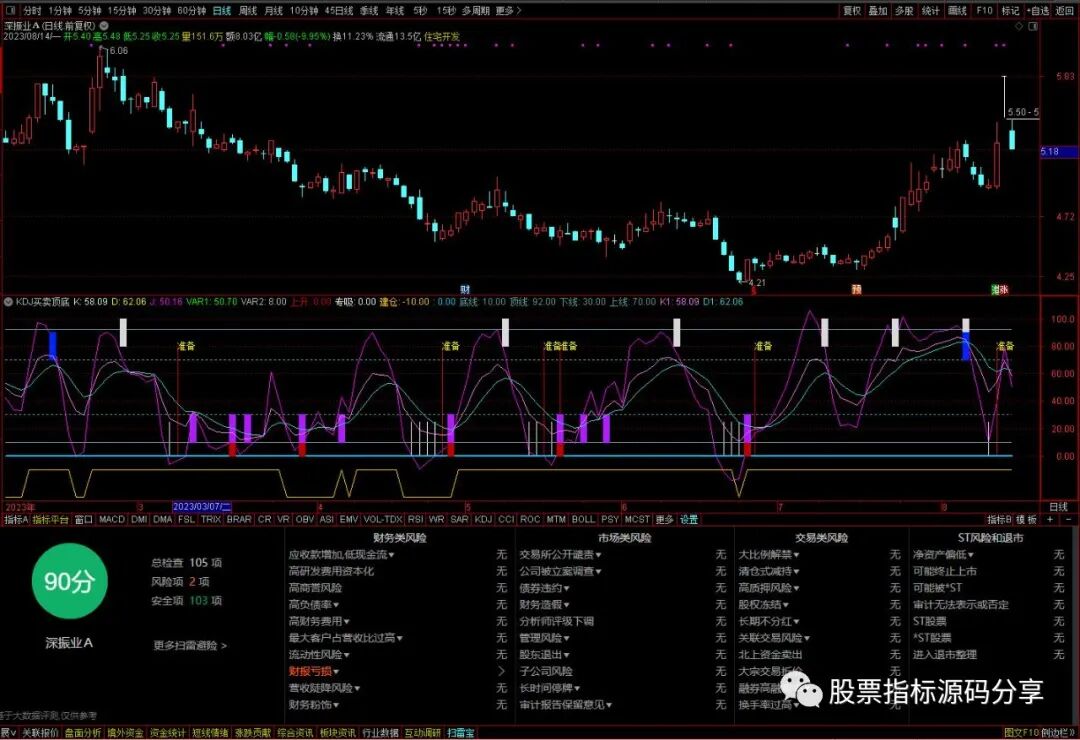Expand 高质押风险 item

click(x=769, y=588)
